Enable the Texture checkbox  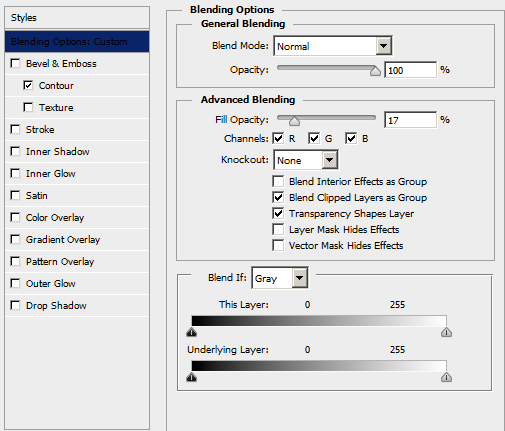coord(28,107)
